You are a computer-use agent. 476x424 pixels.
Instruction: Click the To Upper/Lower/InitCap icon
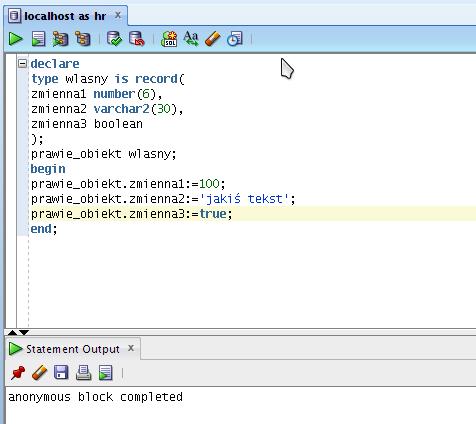(191, 39)
